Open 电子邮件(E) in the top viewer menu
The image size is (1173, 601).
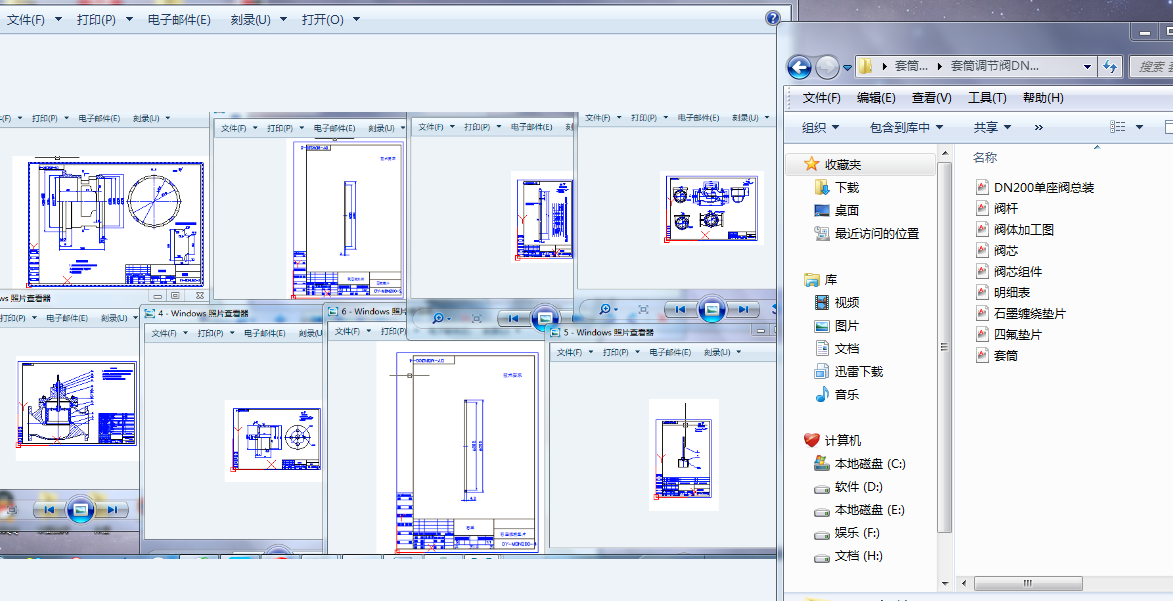point(180,19)
